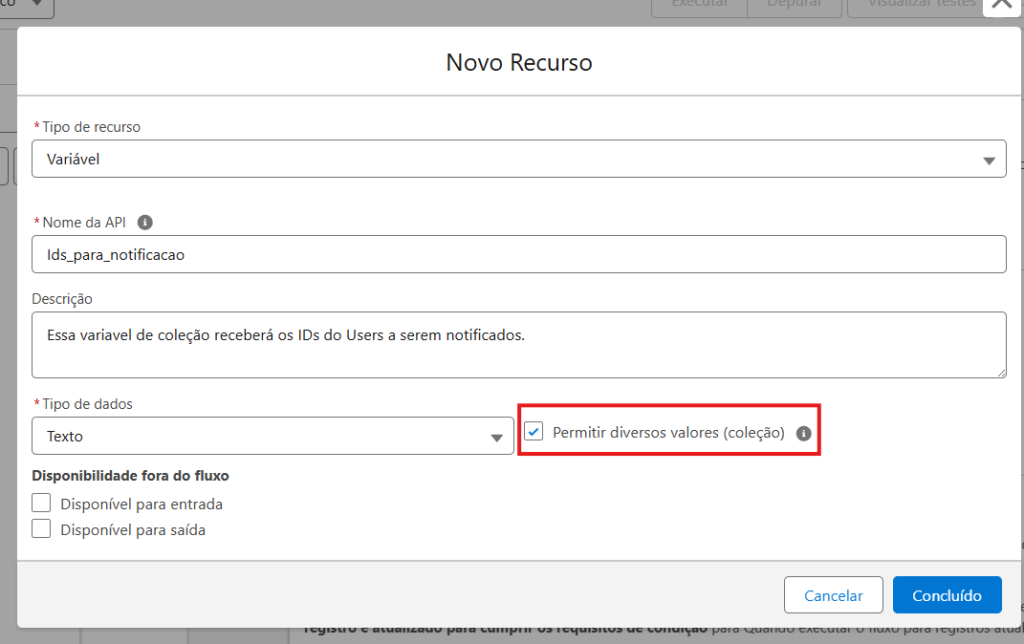Open the Tipo de recurso dropdown showing Variável

pos(519,159)
